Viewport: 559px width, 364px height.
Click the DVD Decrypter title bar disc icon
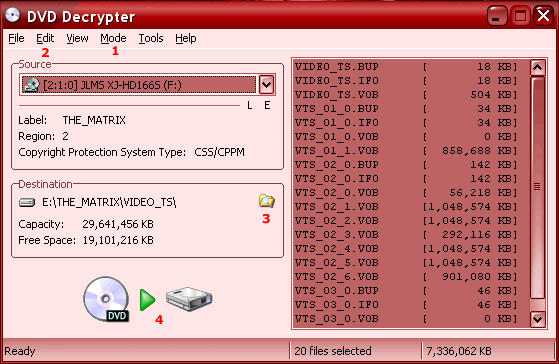13,15
